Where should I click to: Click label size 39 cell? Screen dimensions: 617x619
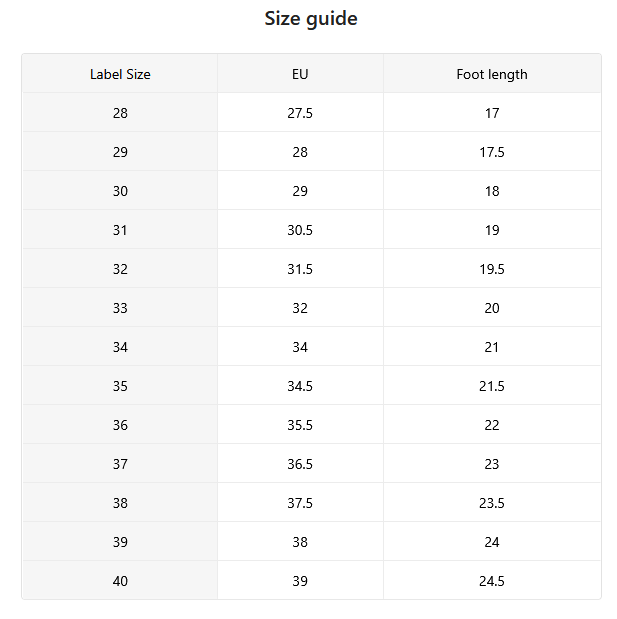120,542
